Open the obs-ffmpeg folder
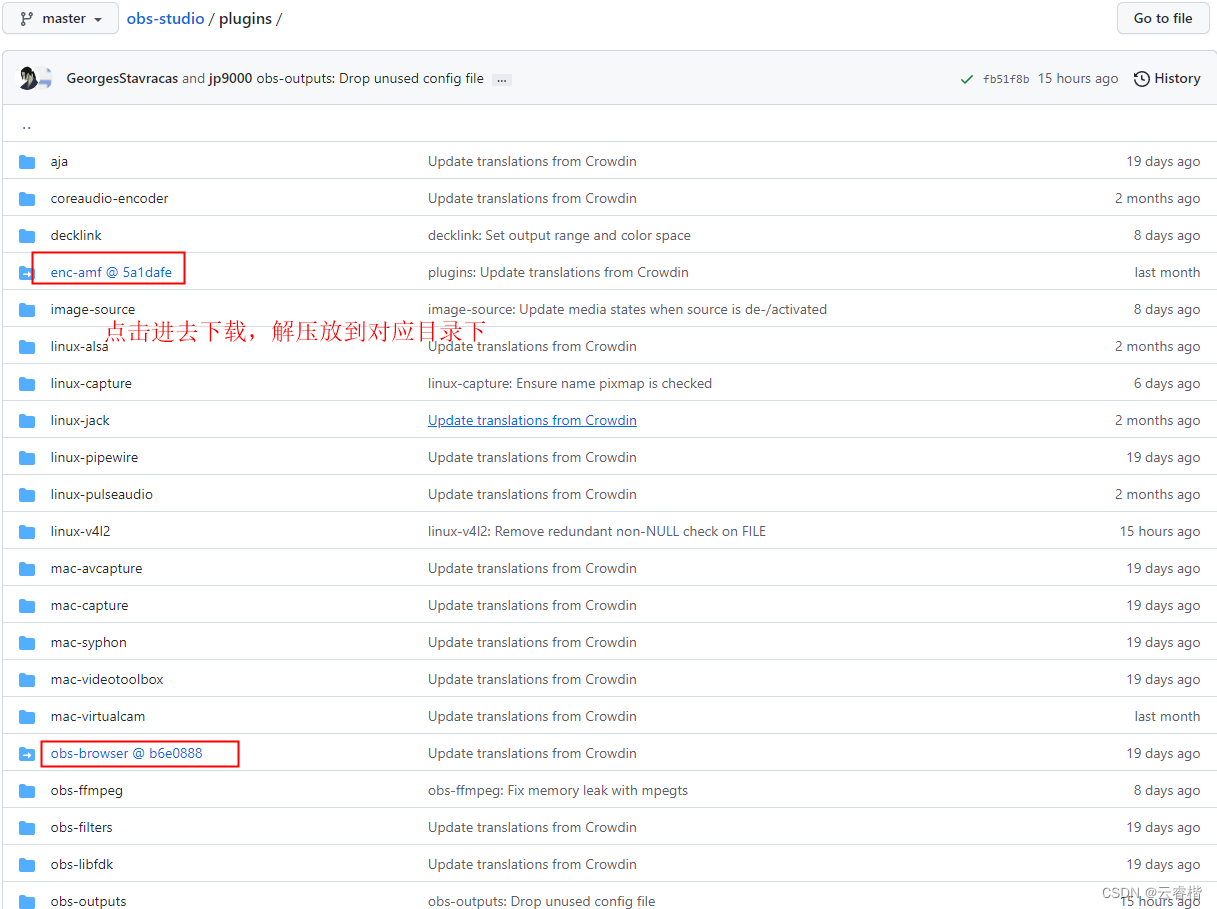 (x=87, y=791)
